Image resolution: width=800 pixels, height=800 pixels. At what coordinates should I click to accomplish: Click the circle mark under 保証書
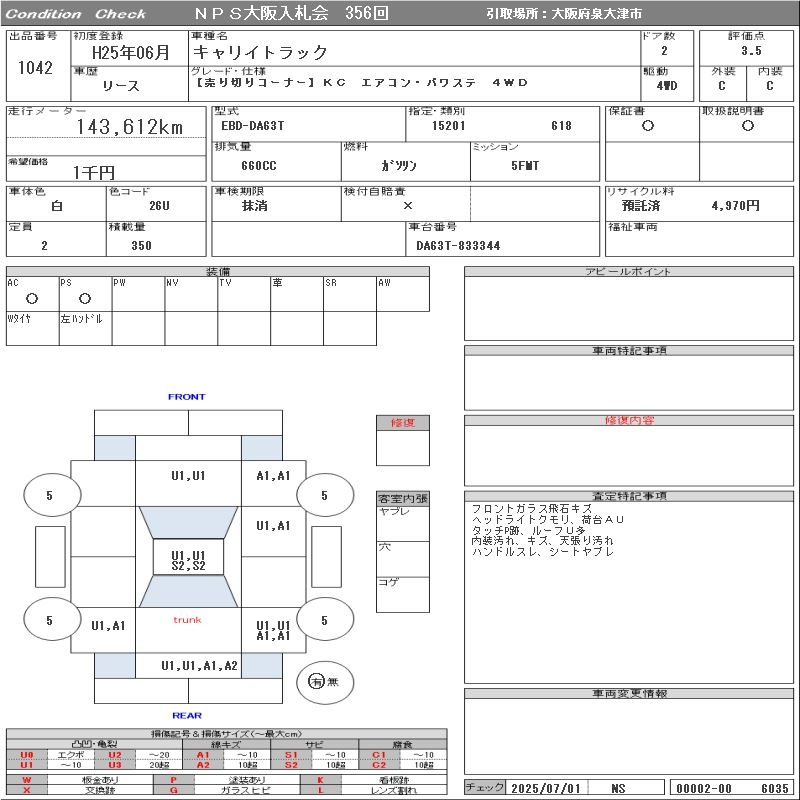pos(648,126)
